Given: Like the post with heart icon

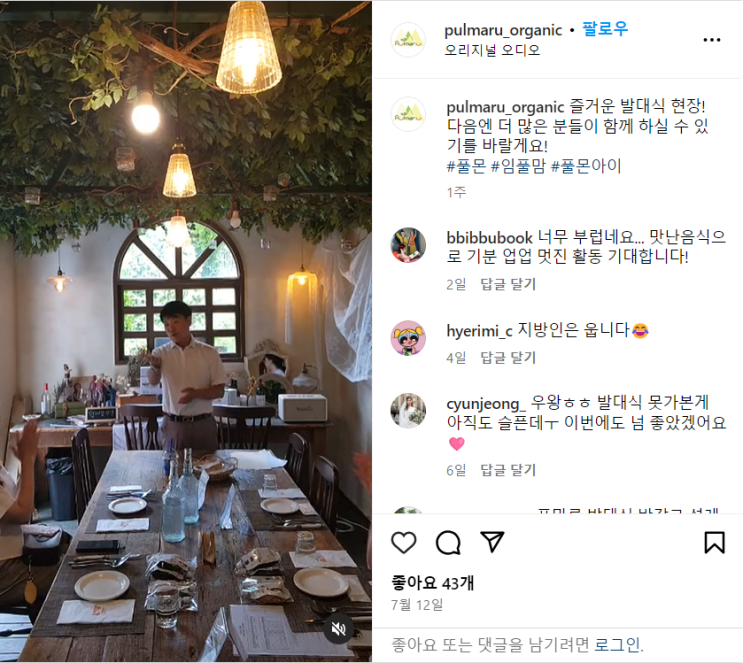Looking at the screenshot, I should (x=404, y=543).
